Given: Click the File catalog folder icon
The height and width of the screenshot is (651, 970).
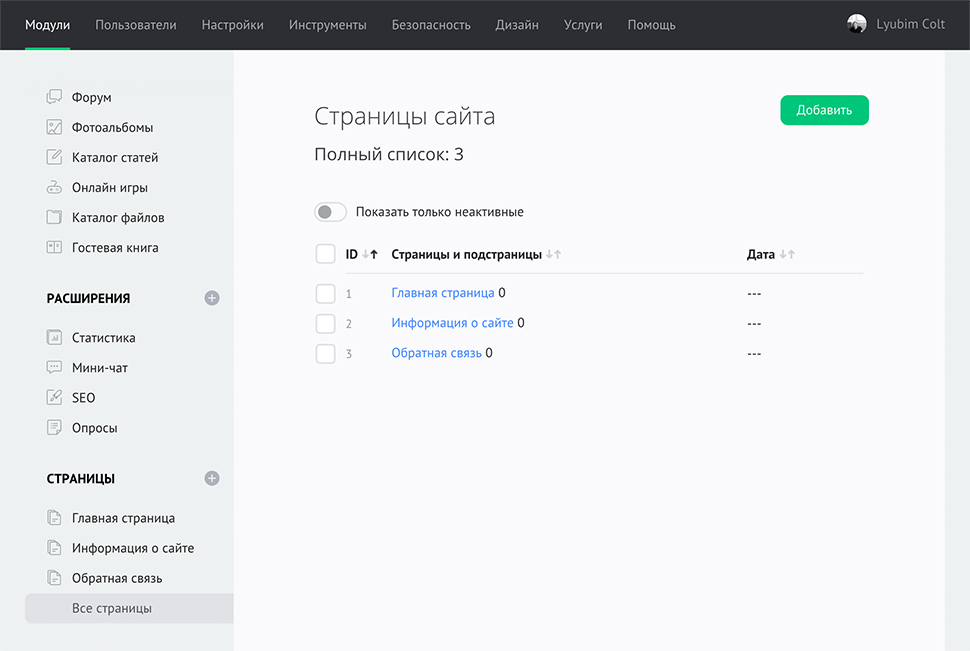Looking at the screenshot, I should tap(54, 218).
